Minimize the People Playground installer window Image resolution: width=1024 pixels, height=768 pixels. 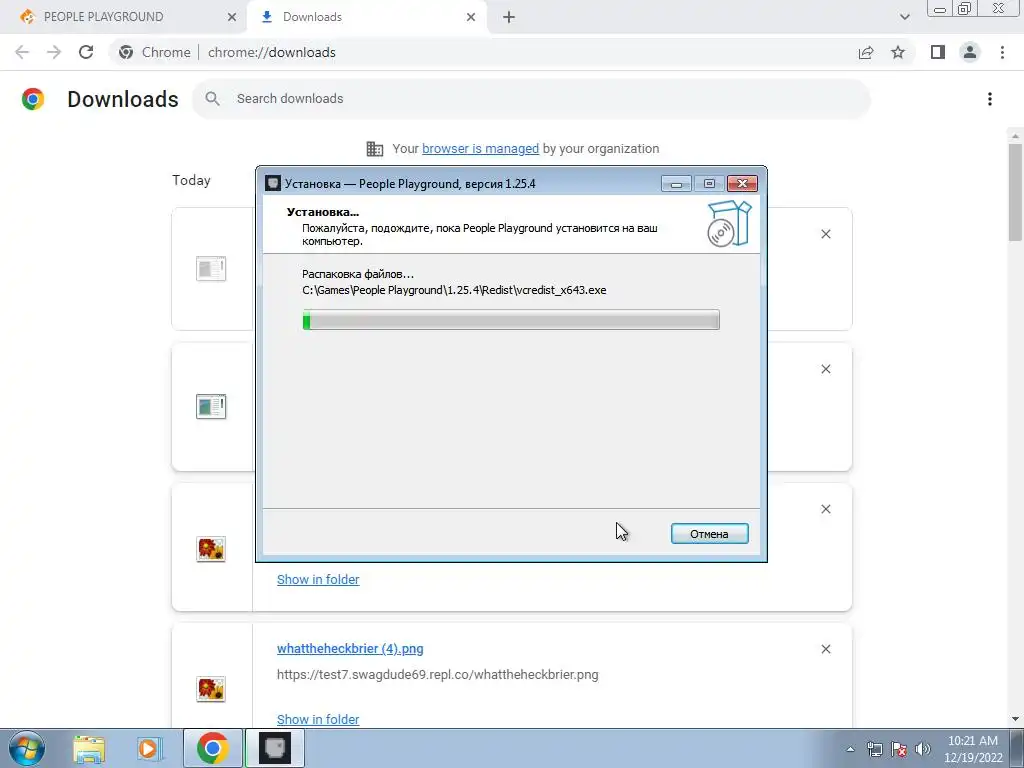click(676, 184)
